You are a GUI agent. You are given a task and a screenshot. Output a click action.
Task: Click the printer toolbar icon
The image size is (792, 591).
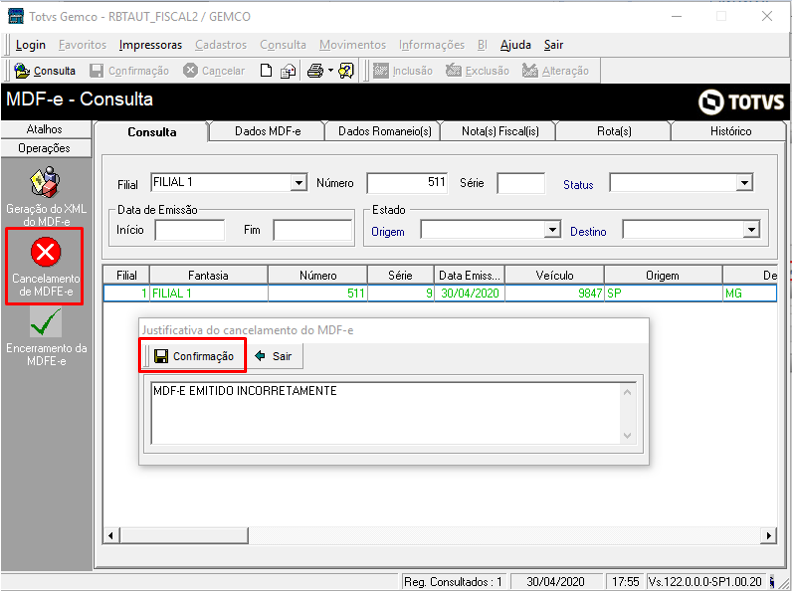tap(315, 71)
